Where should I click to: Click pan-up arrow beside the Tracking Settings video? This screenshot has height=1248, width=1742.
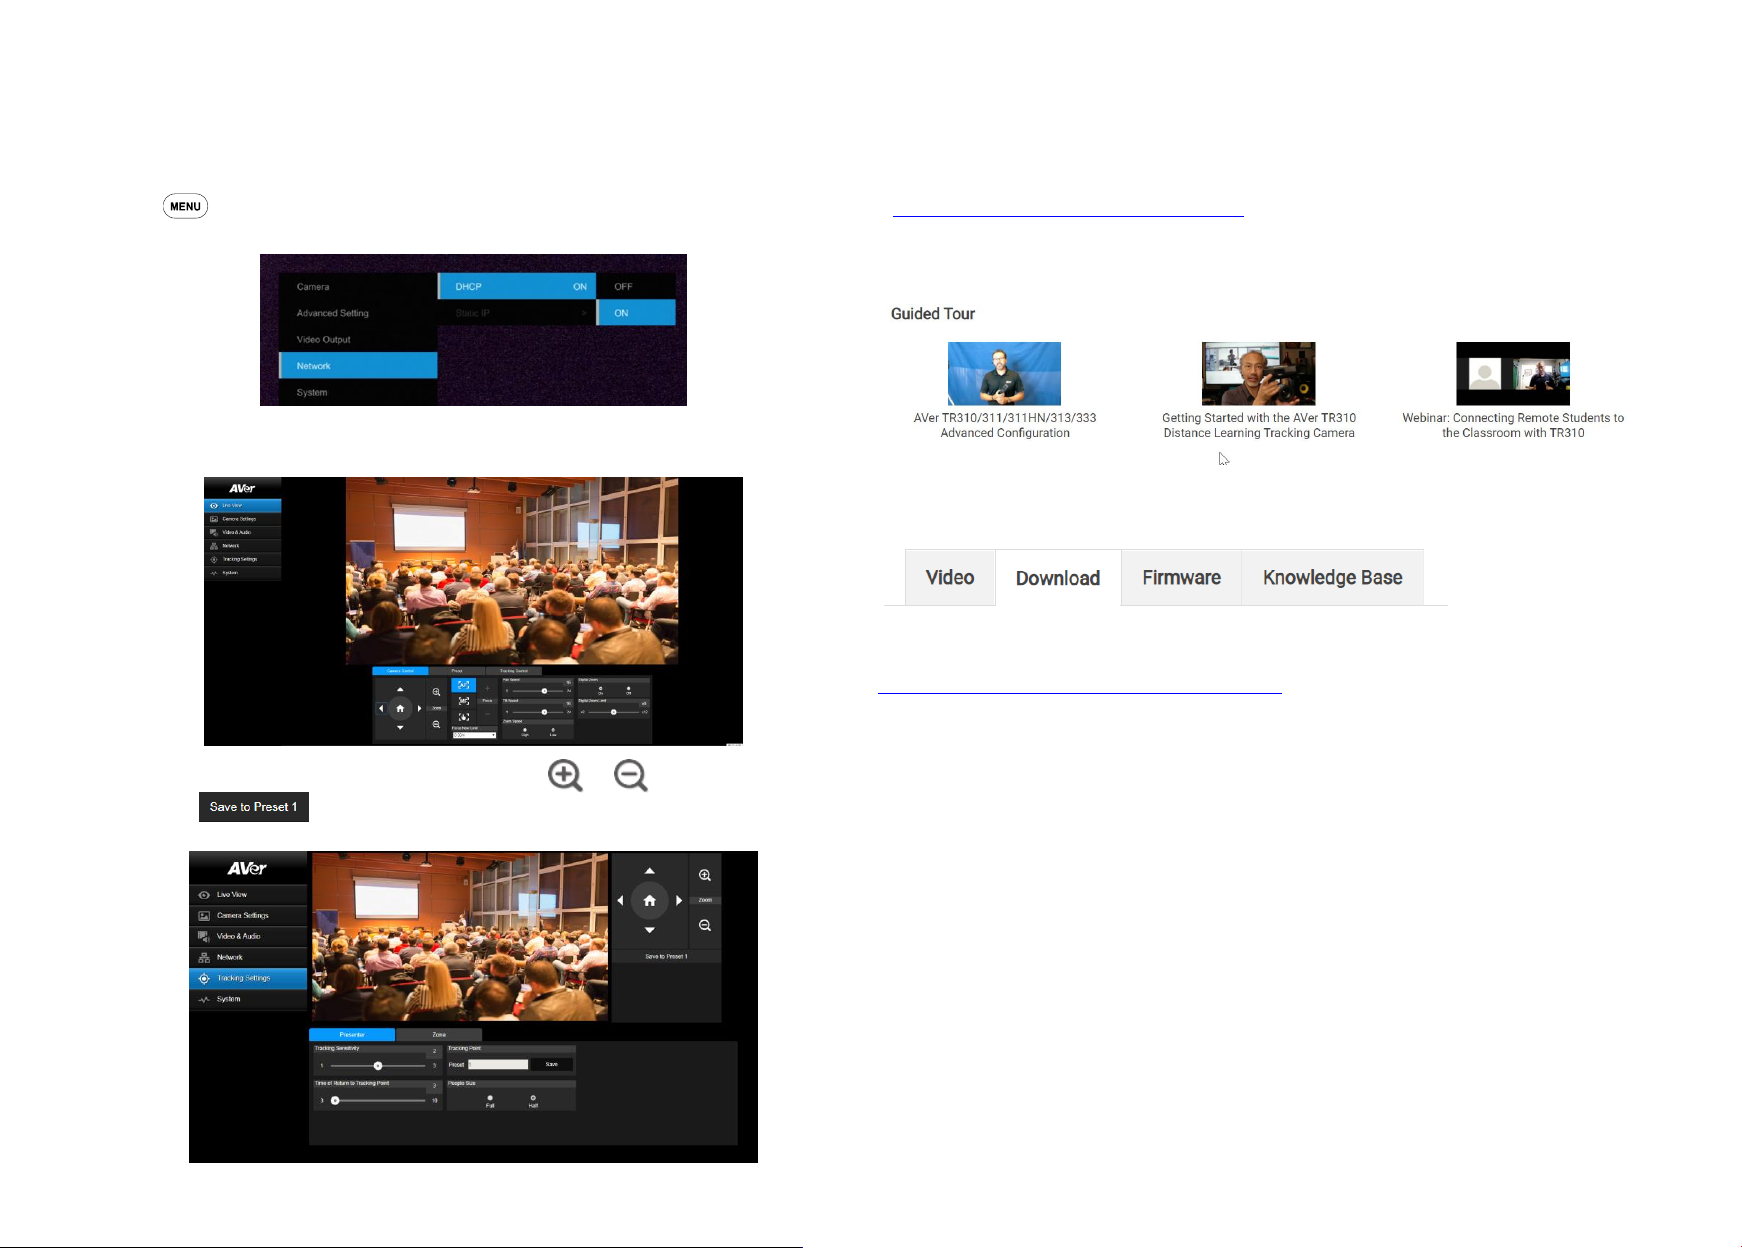649,871
